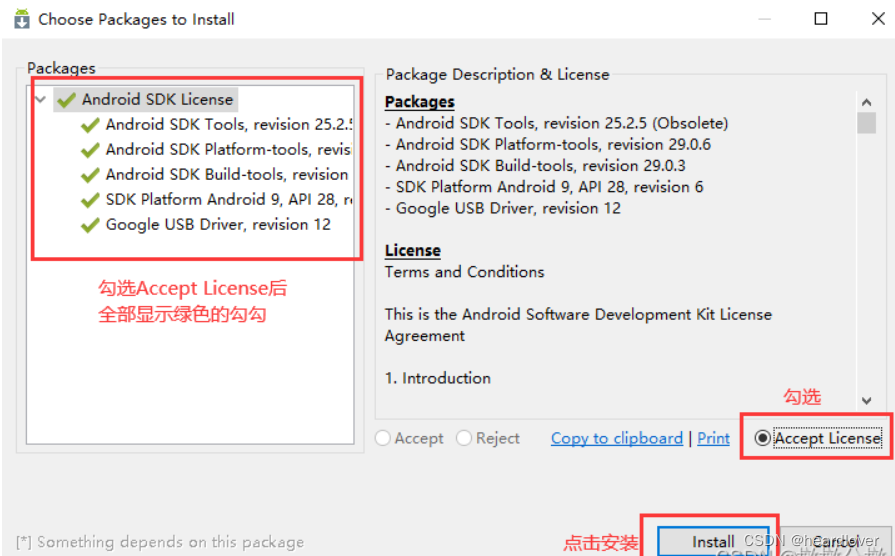
Task: Click 'Google USB Driver, revision 12' description line
Action: [x=503, y=208]
